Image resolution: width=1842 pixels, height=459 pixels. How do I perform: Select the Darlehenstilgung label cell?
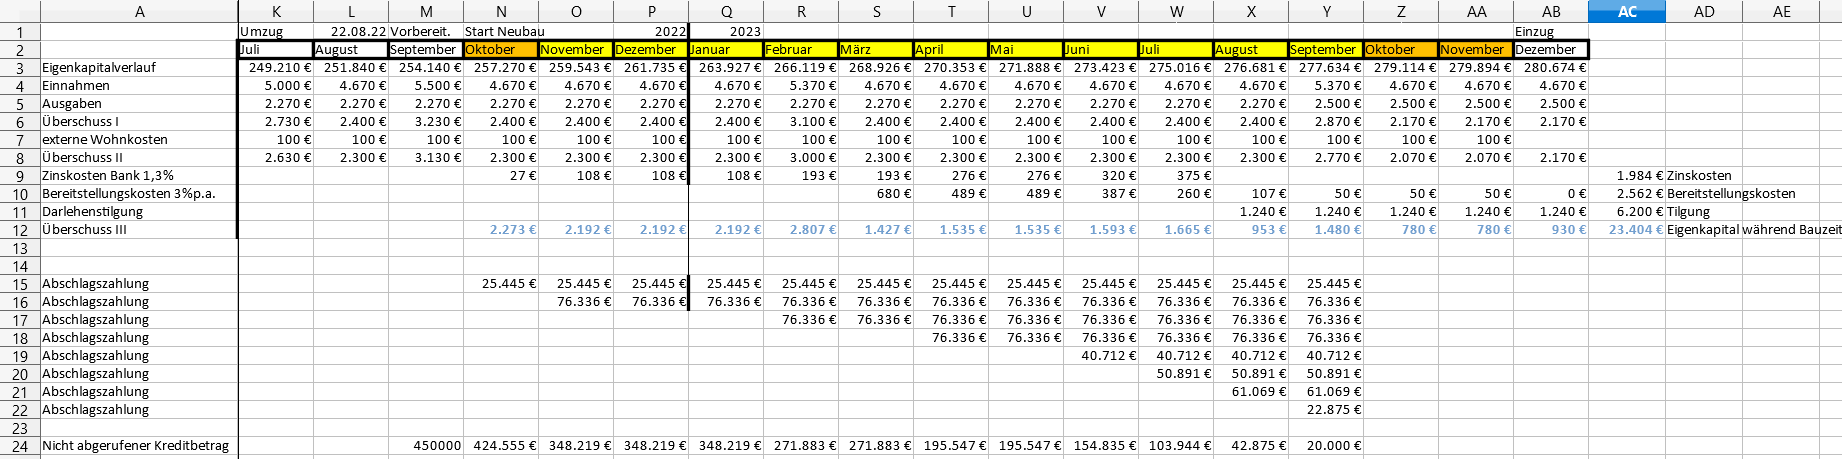[139, 212]
